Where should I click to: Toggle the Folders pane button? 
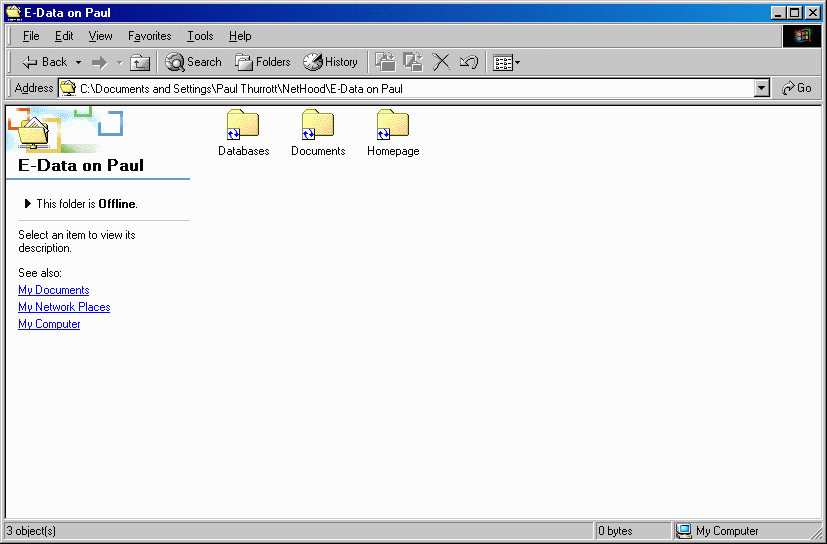point(263,62)
